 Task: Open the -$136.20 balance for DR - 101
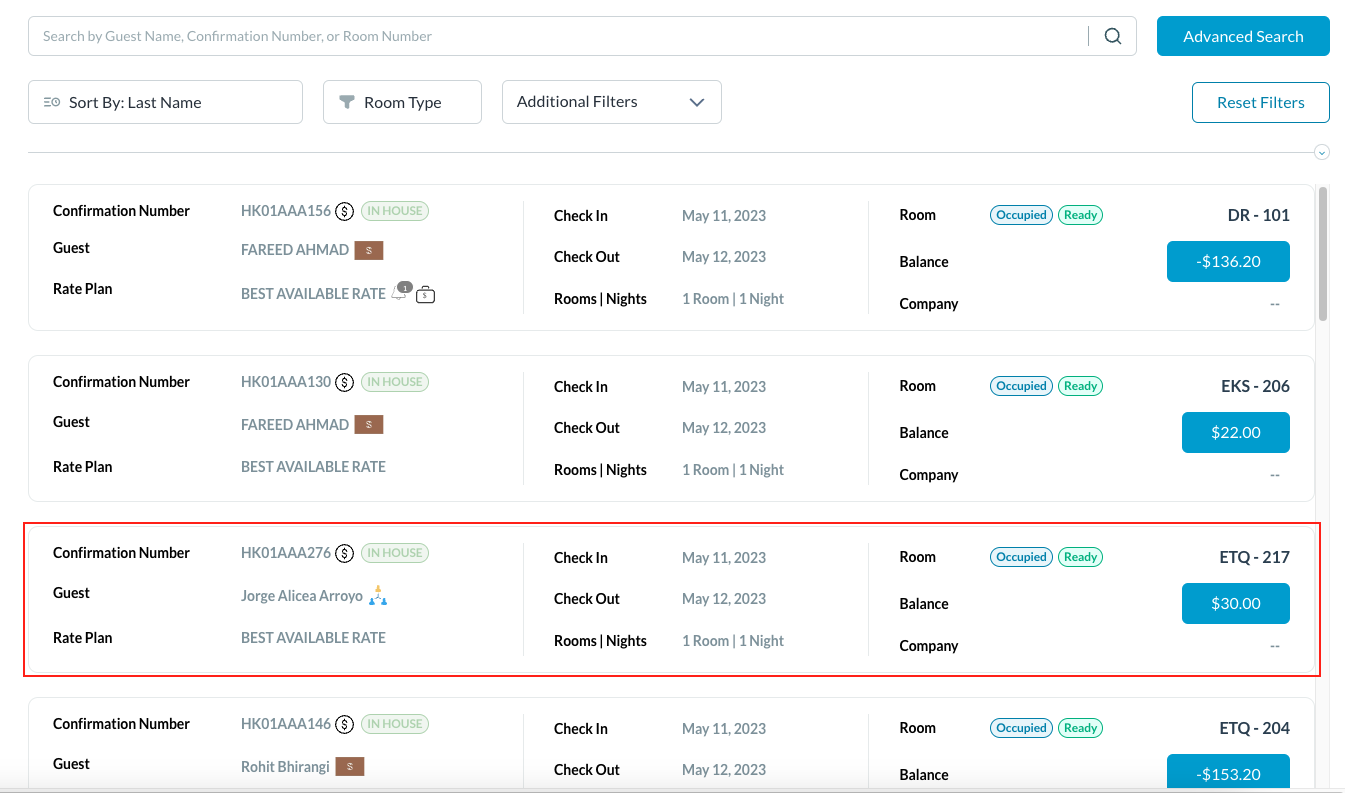tap(1228, 262)
